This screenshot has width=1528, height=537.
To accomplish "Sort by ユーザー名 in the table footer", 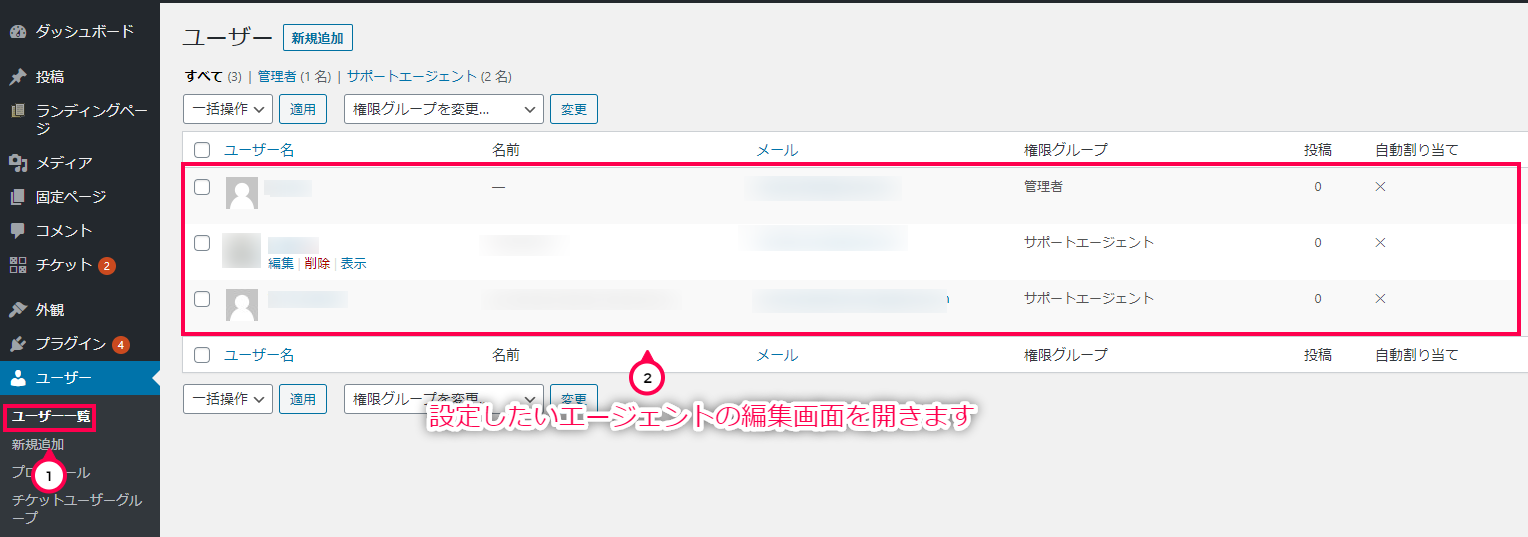I will (x=259, y=355).
